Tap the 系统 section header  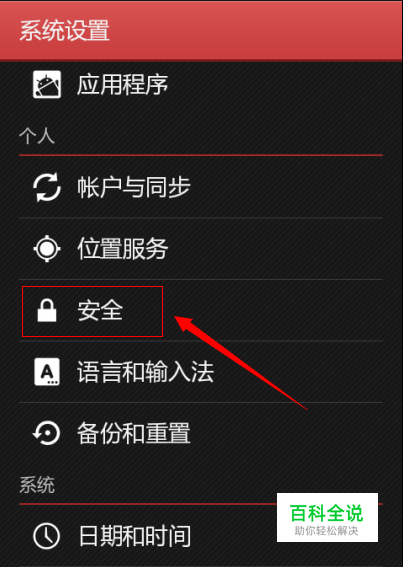click(37, 485)
